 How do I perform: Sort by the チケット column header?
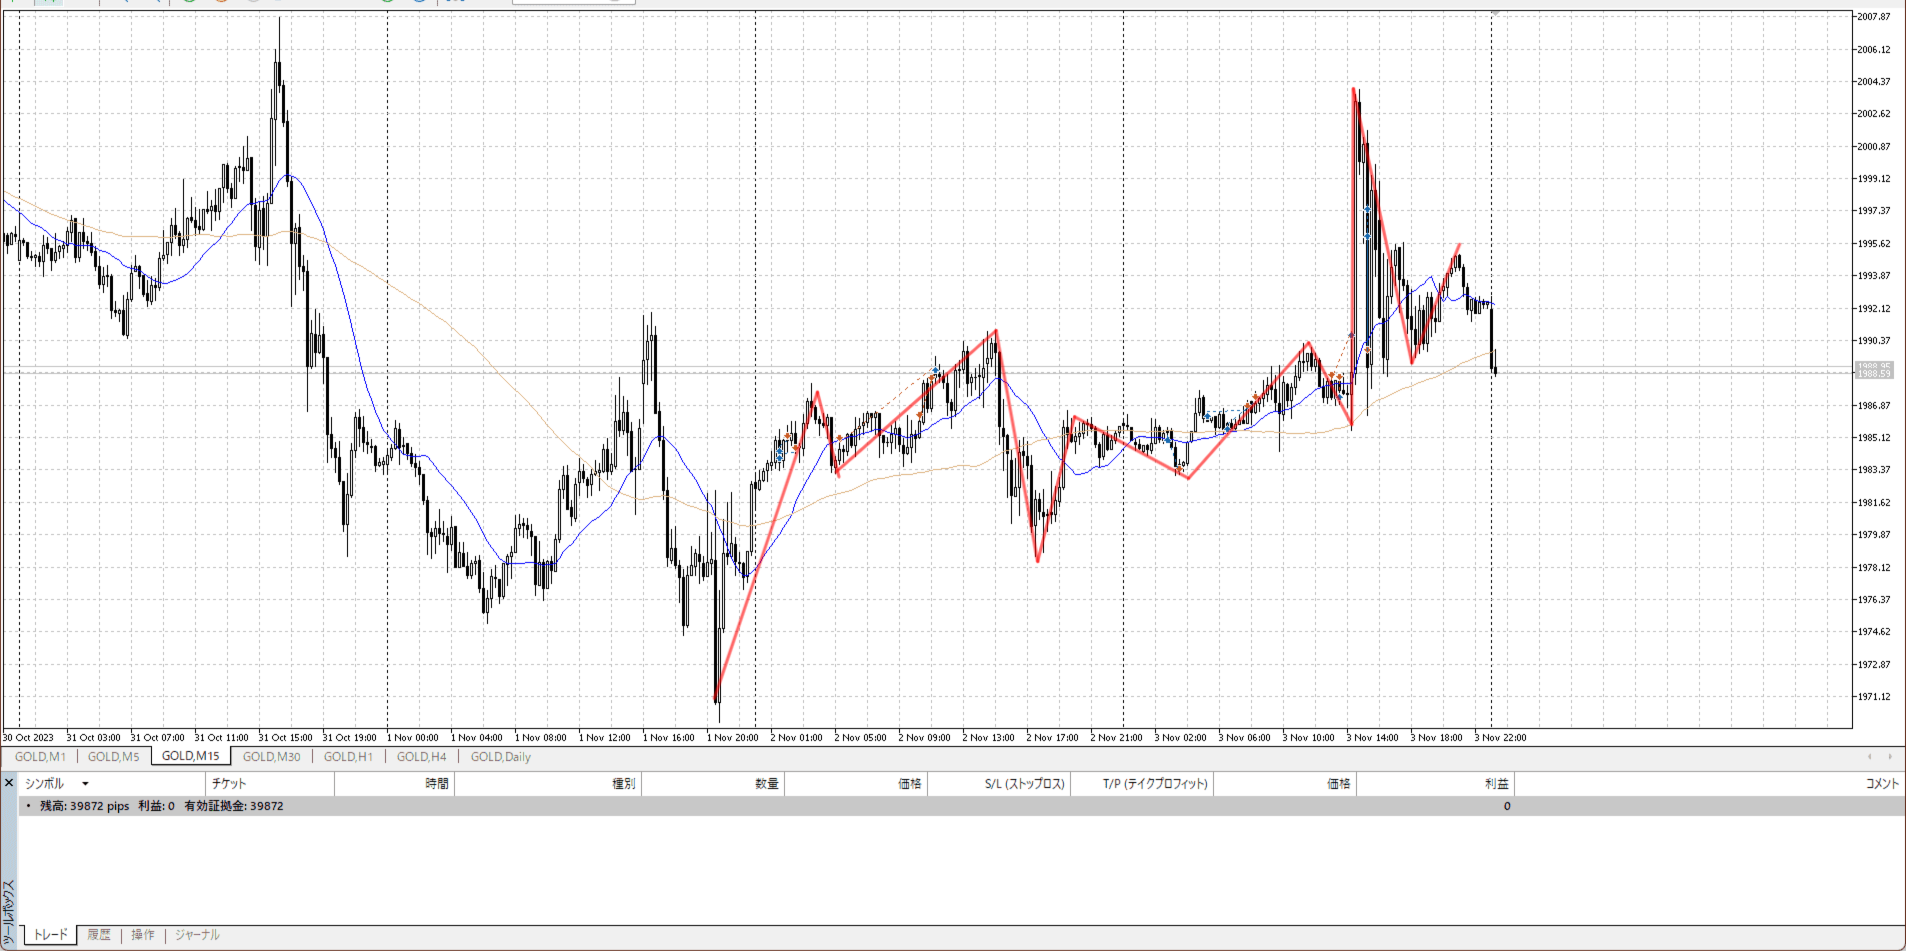pyautogui.click(x=229, y=784)
